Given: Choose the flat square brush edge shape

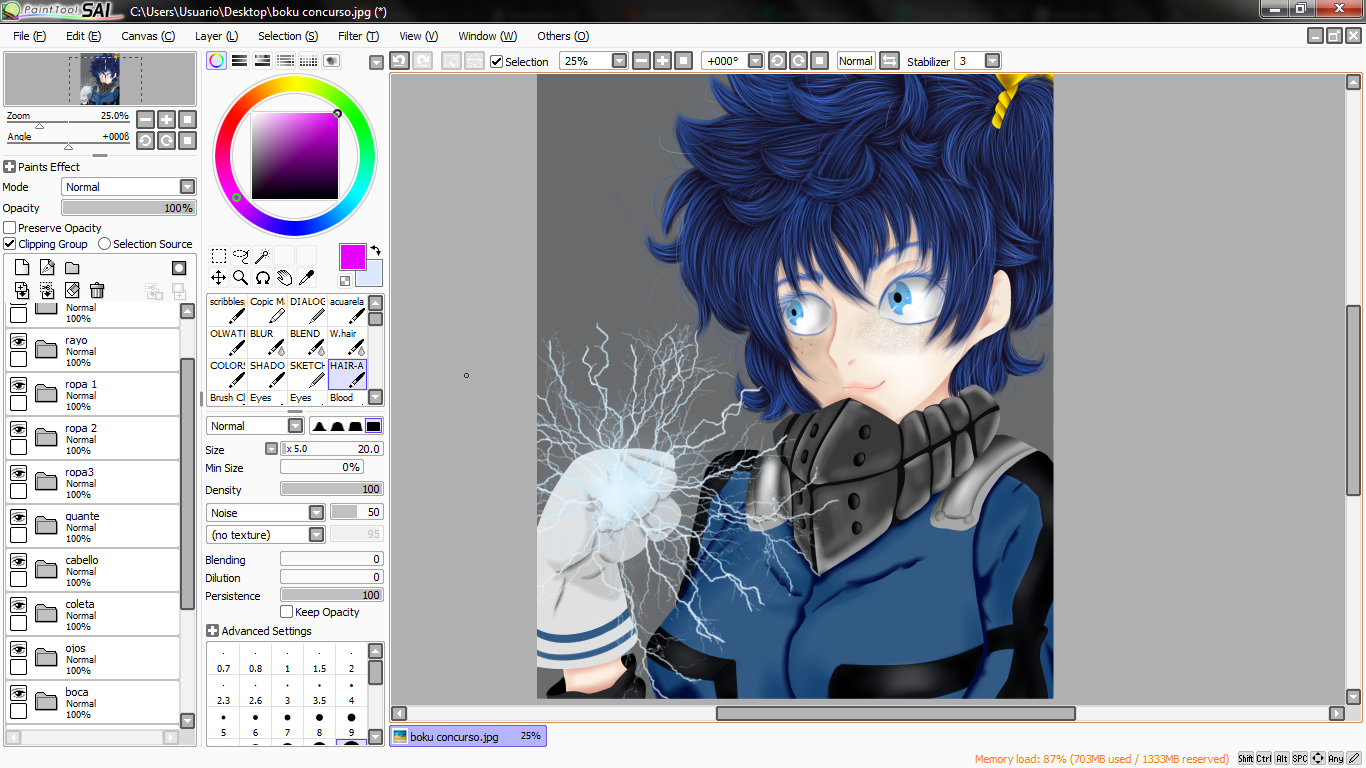Looking at the screenshot, I should click(373, 426).
